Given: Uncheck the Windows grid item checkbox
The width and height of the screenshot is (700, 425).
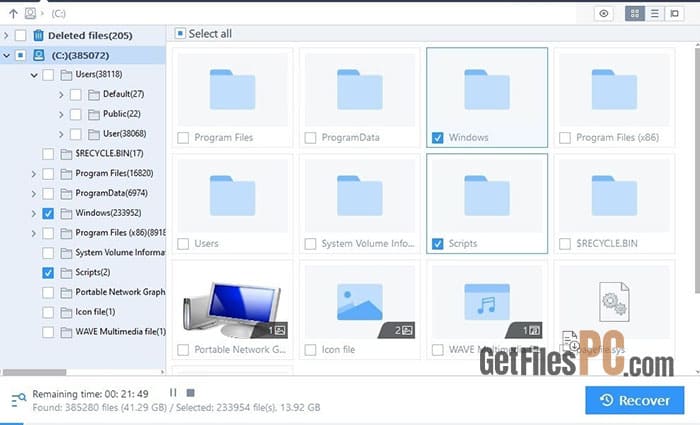Looking at the screenshot, I should pyautogui.click(x=438, y=138).
